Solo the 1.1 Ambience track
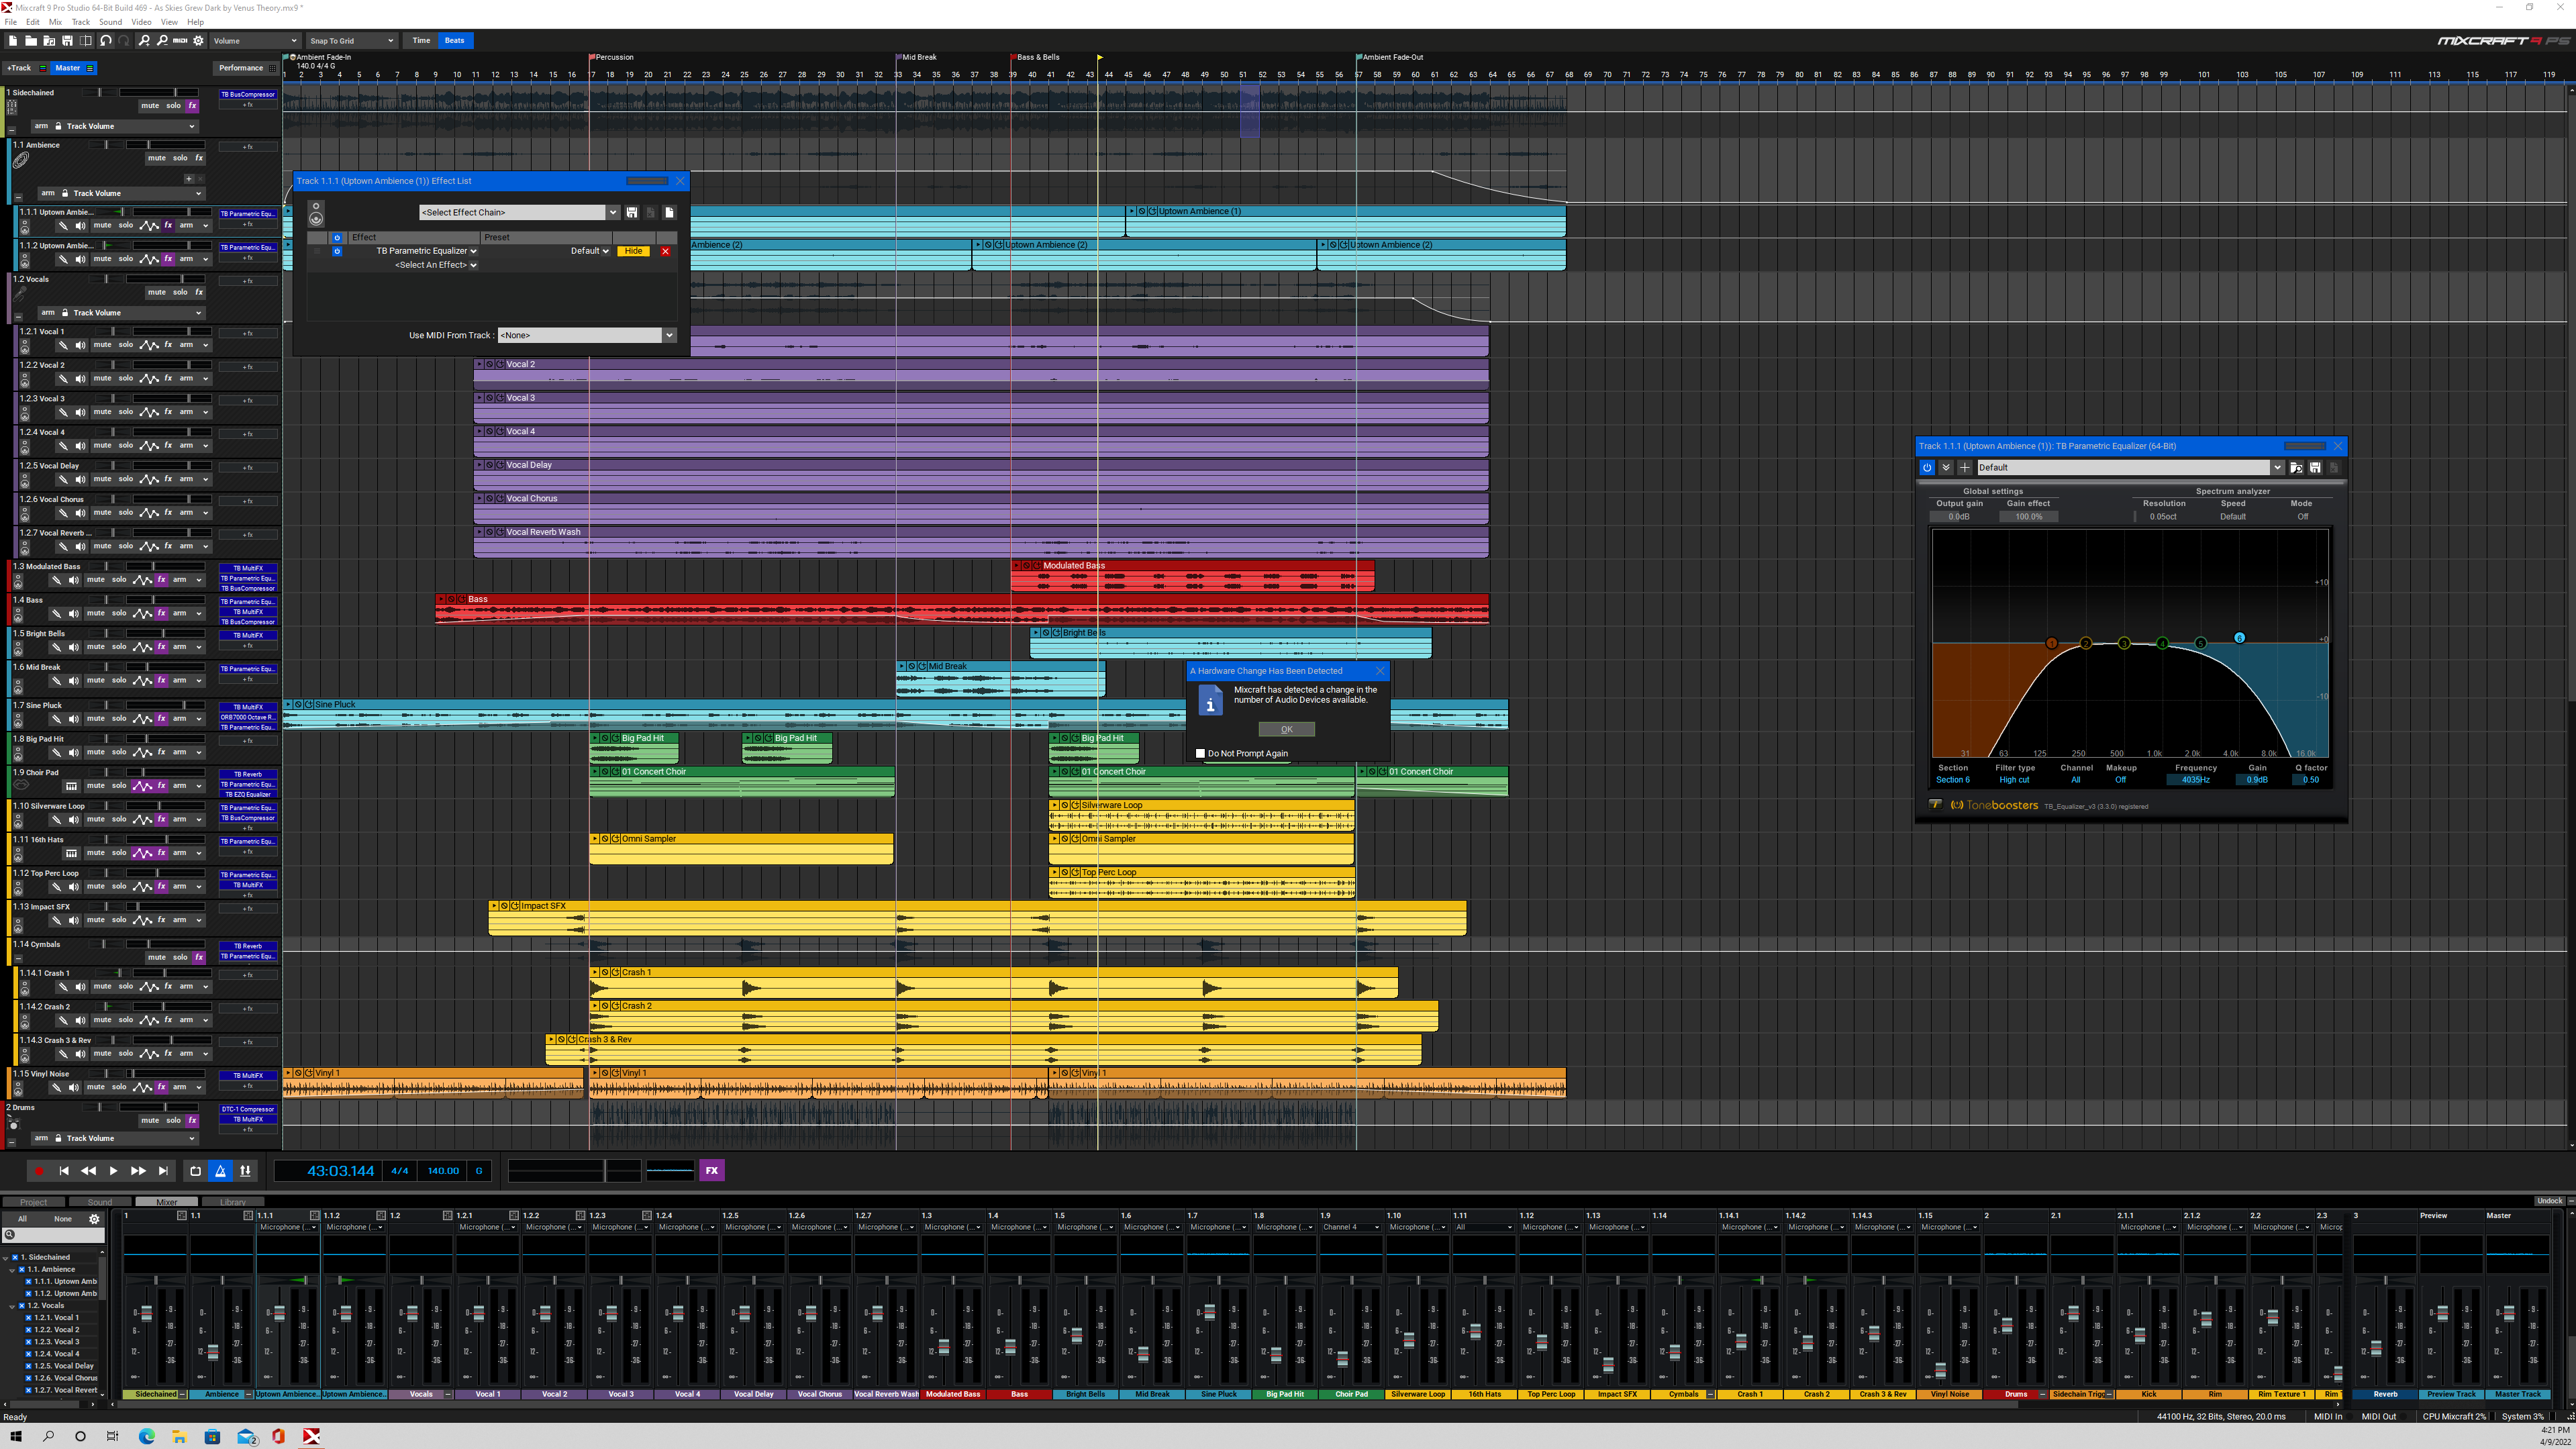Image resolution: width=2576 pixels, height=1449 pixels. point(180,158)
